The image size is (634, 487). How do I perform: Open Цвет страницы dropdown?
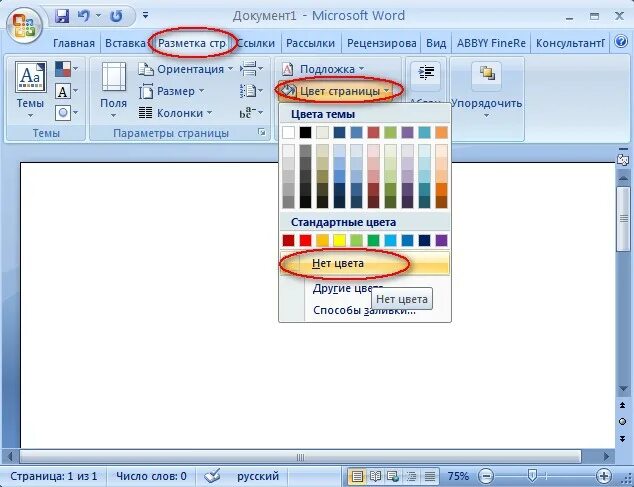[335, 91]
